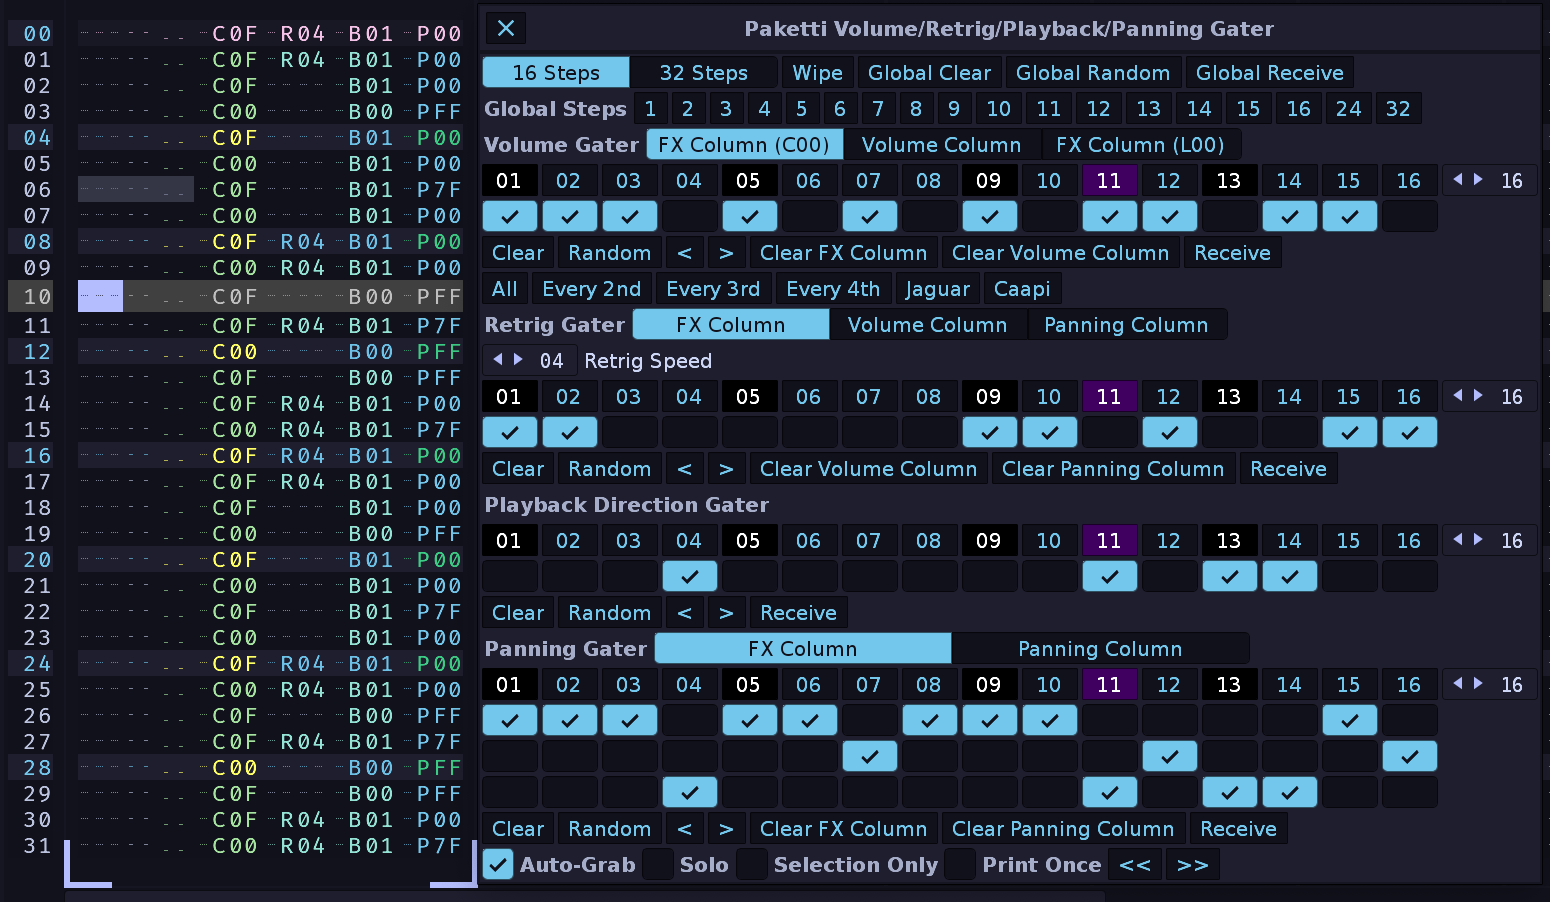Select step number 11 in Volume Gater
The image size is (1550, 902).
[x=1109, y=181]
